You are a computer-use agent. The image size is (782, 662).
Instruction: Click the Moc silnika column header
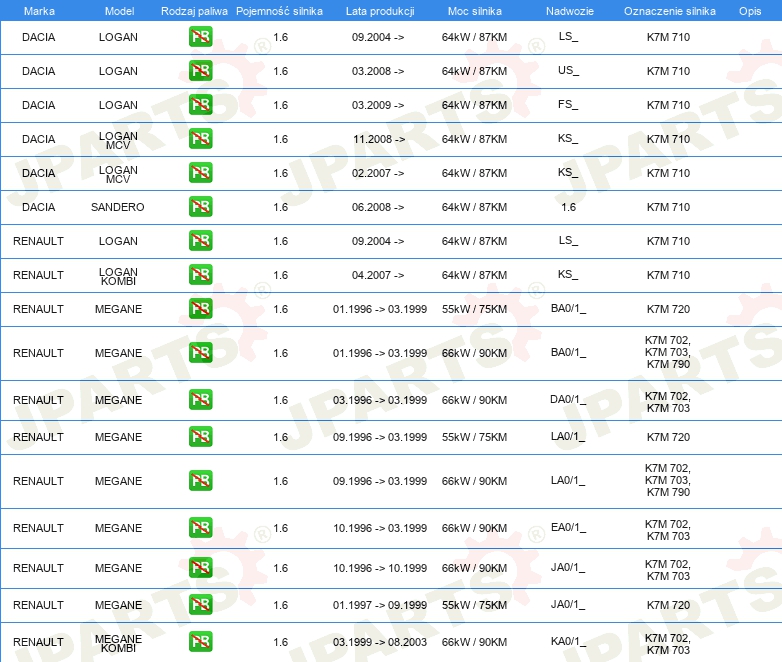click(x=475, y=11)
